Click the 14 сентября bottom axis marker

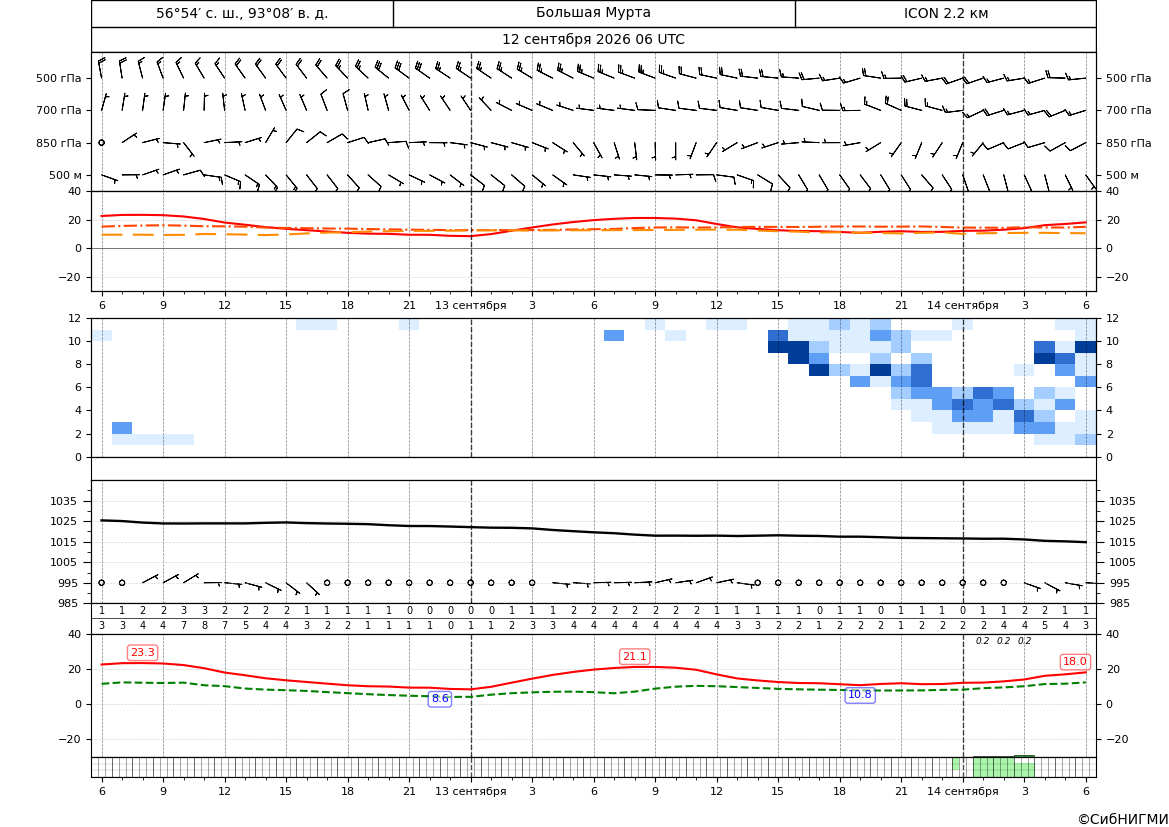click(962, 791)
